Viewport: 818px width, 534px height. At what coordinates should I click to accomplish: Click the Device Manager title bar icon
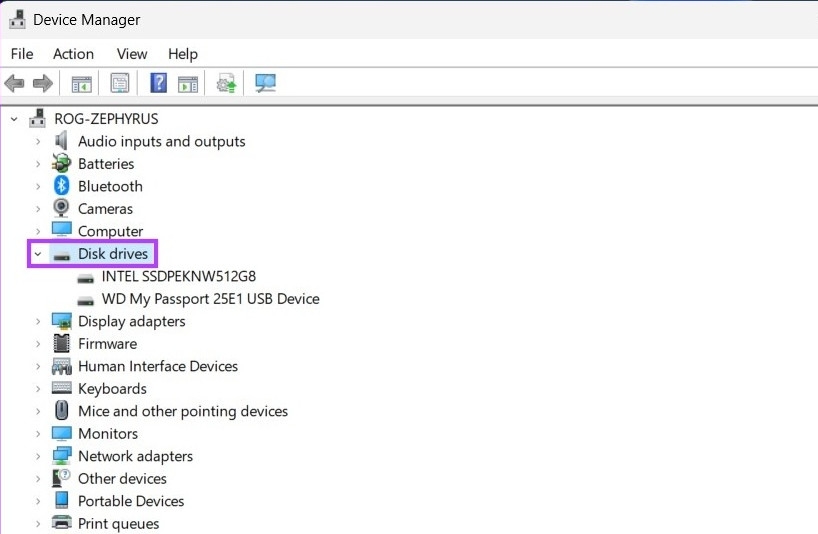click(17, 20)
